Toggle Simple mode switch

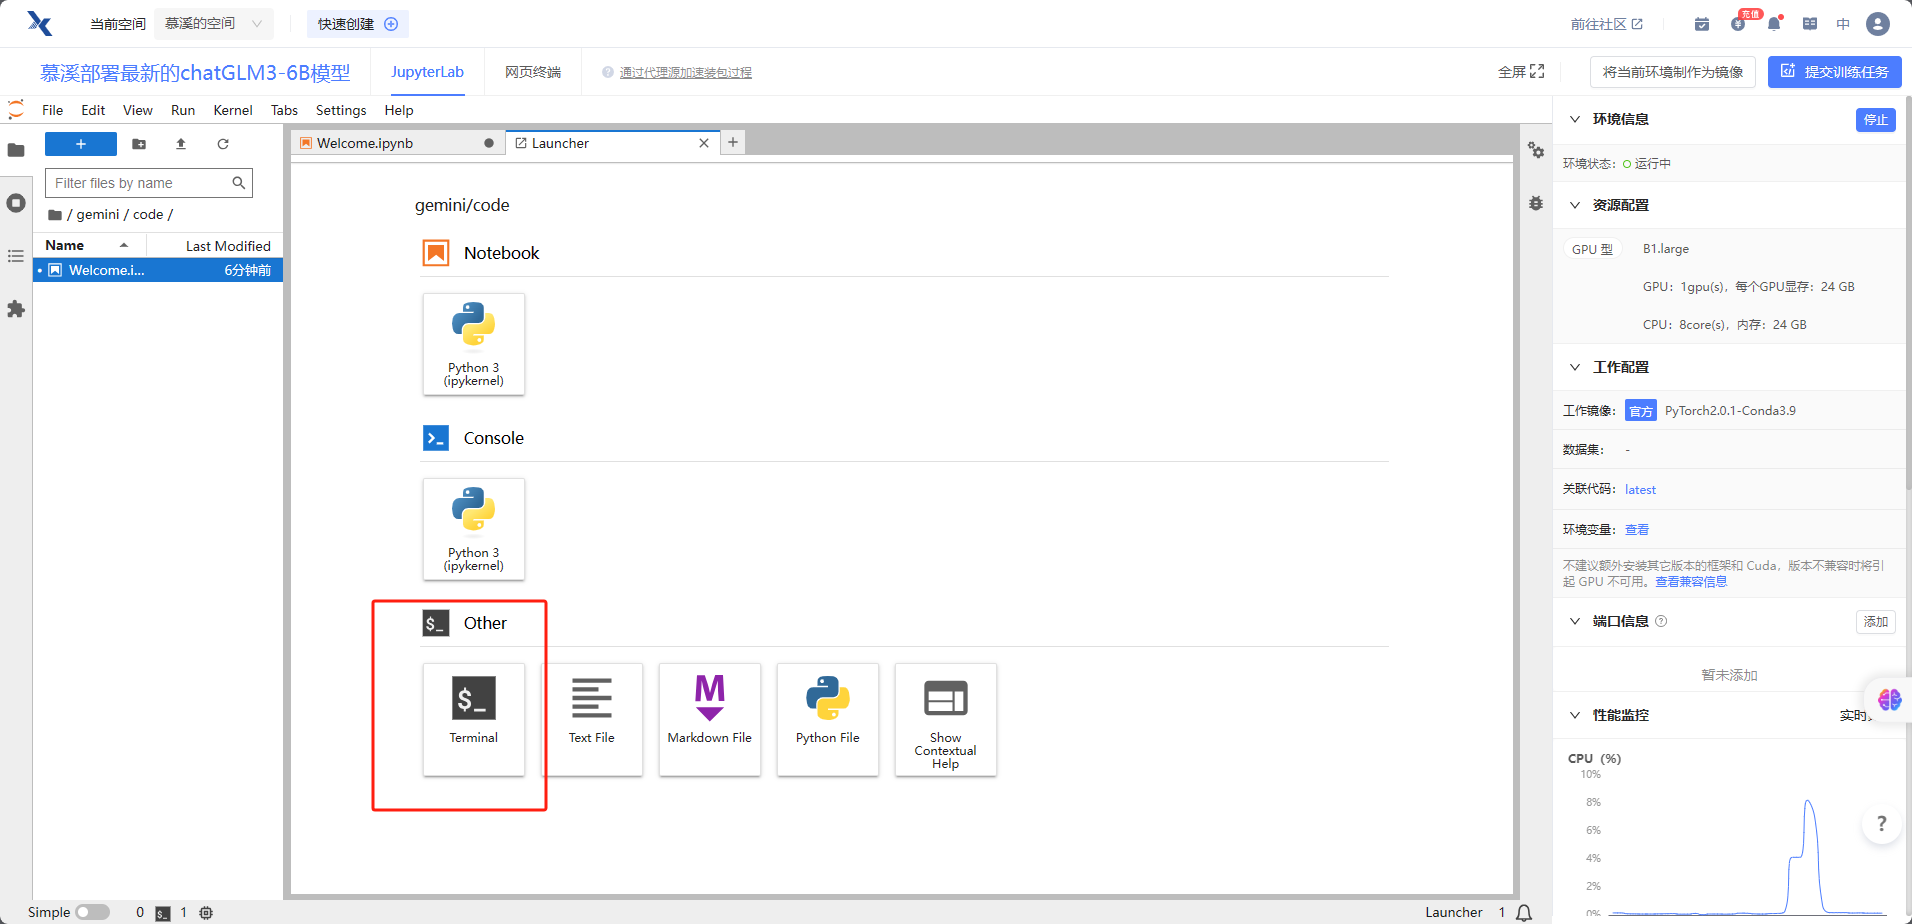click(x=92, y=912)
